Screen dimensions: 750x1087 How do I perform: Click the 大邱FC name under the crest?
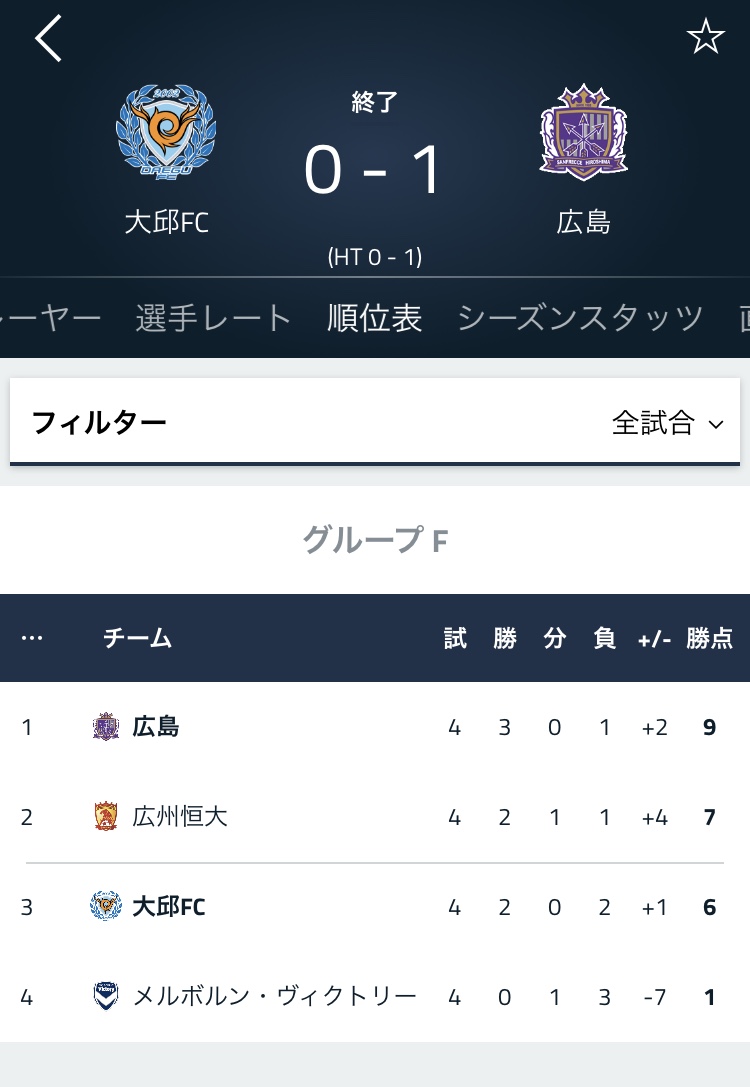pos(166,223)
